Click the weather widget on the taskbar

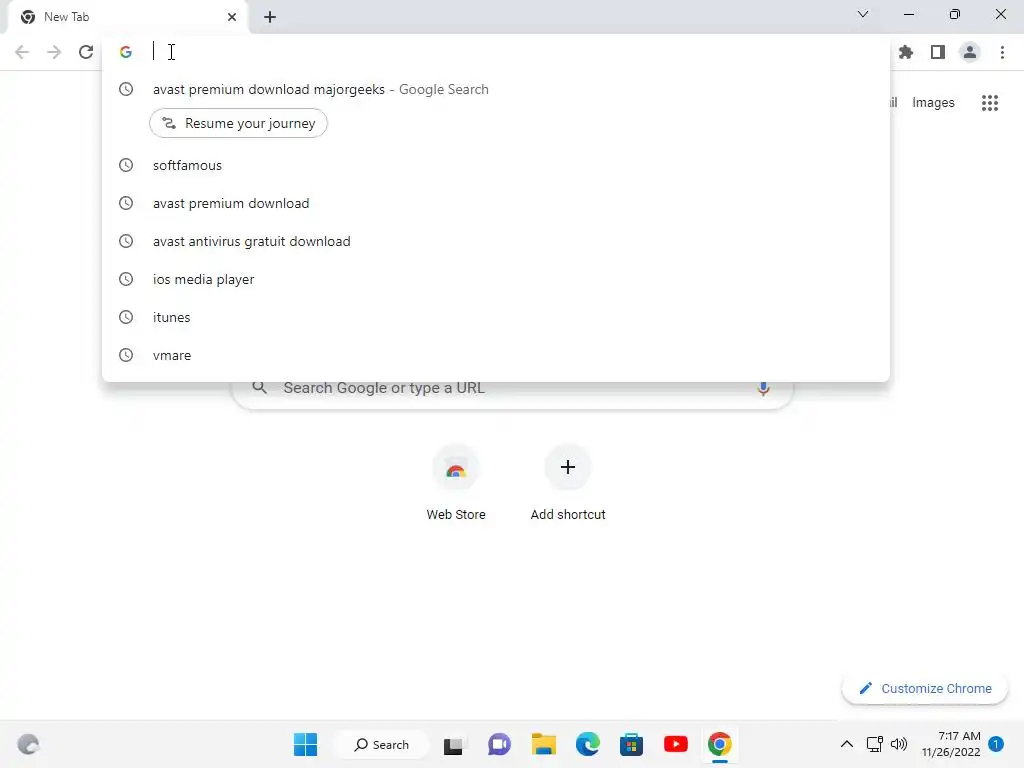28,744
